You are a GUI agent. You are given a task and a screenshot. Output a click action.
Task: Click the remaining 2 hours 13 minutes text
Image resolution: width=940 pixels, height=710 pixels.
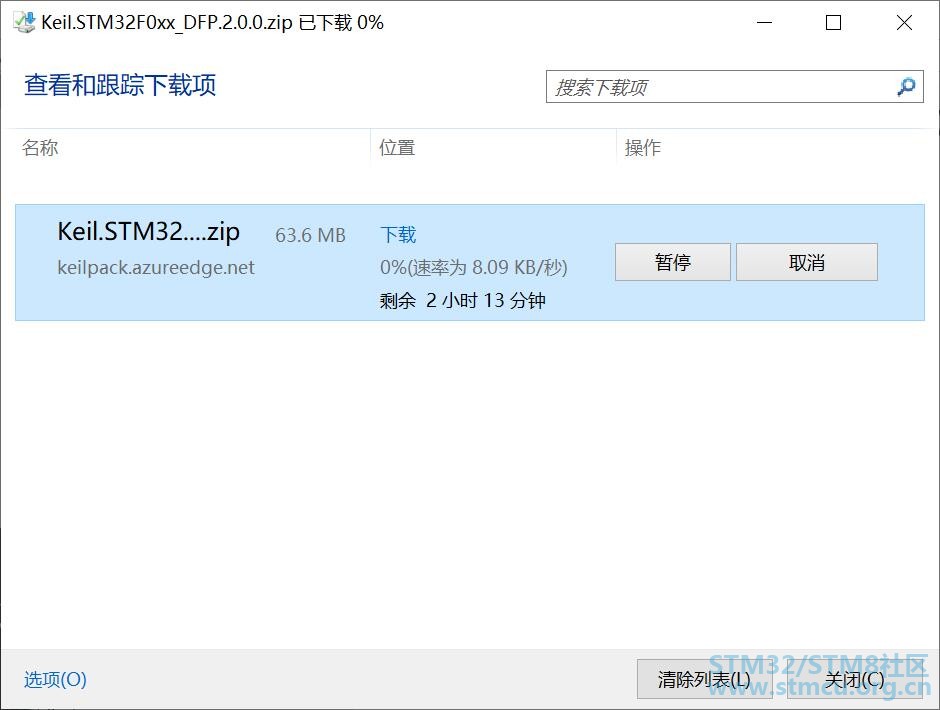point(463,300)
